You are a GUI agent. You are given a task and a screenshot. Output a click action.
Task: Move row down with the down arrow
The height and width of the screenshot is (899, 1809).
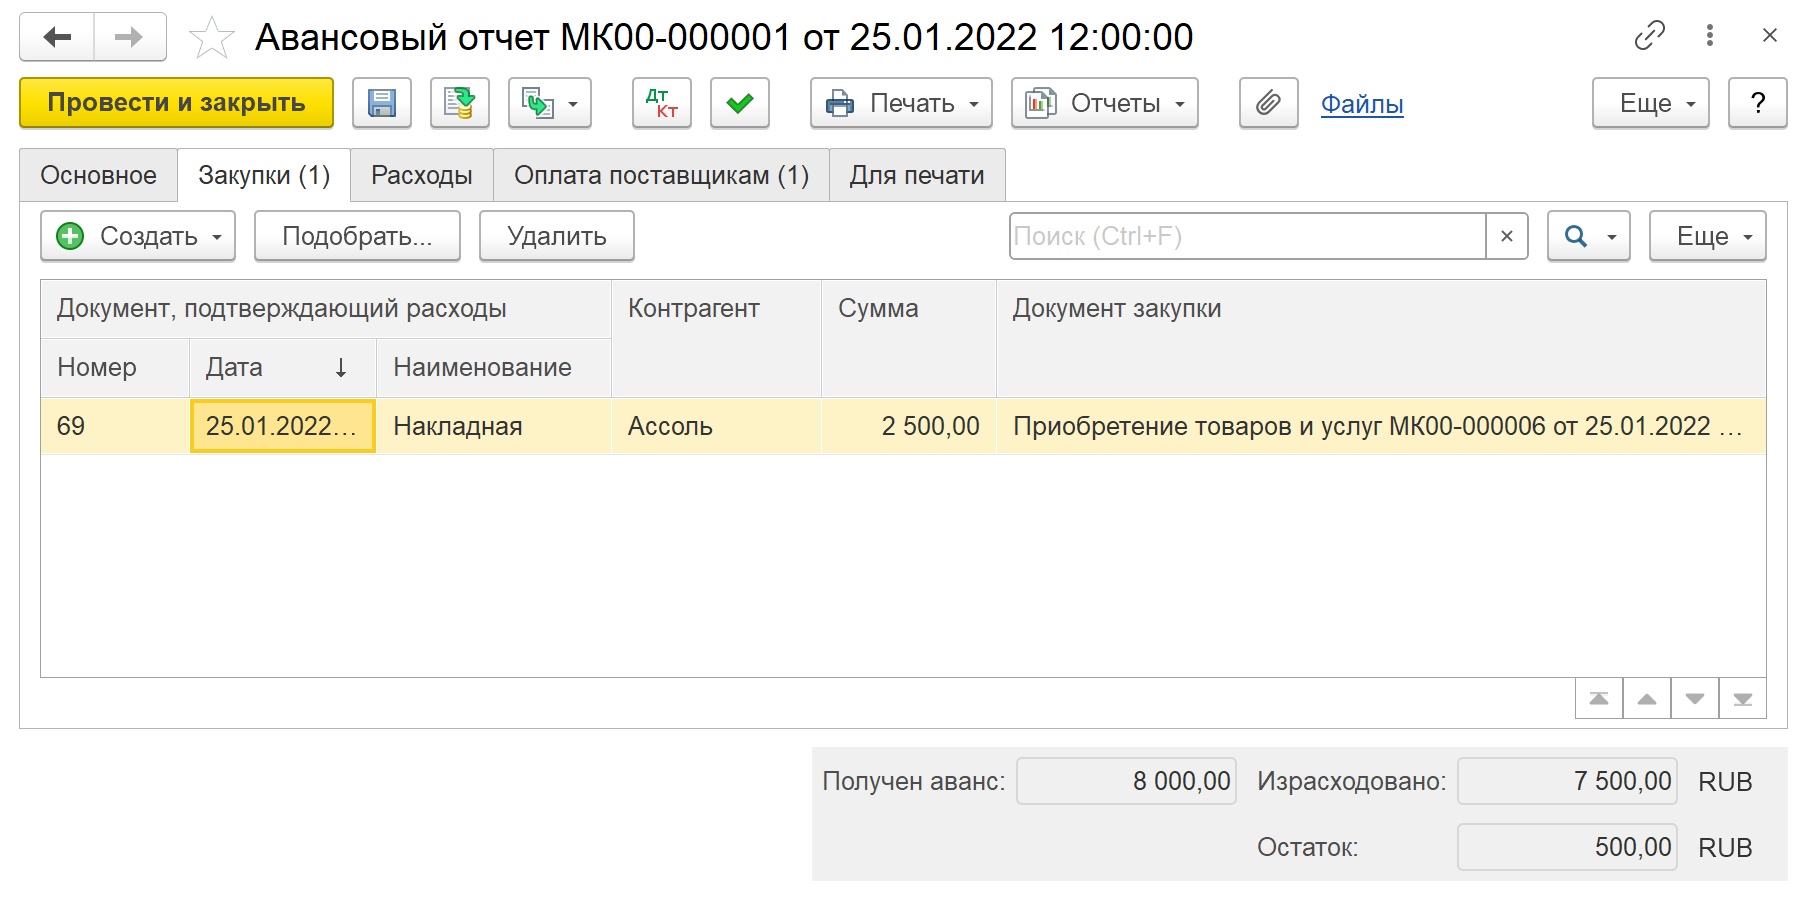coord(1695,698)
